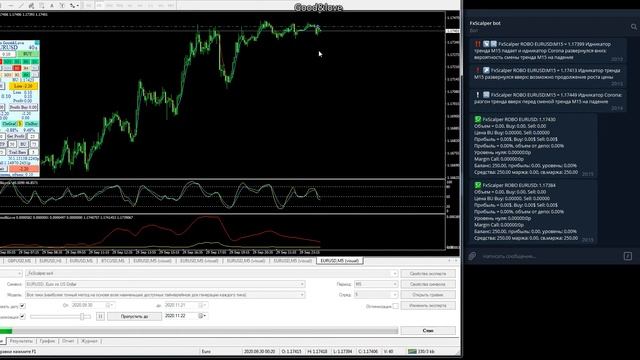Open the arrows objects toolbar dropdown
This screenshot has height=360, width=640.
(73, 6)
